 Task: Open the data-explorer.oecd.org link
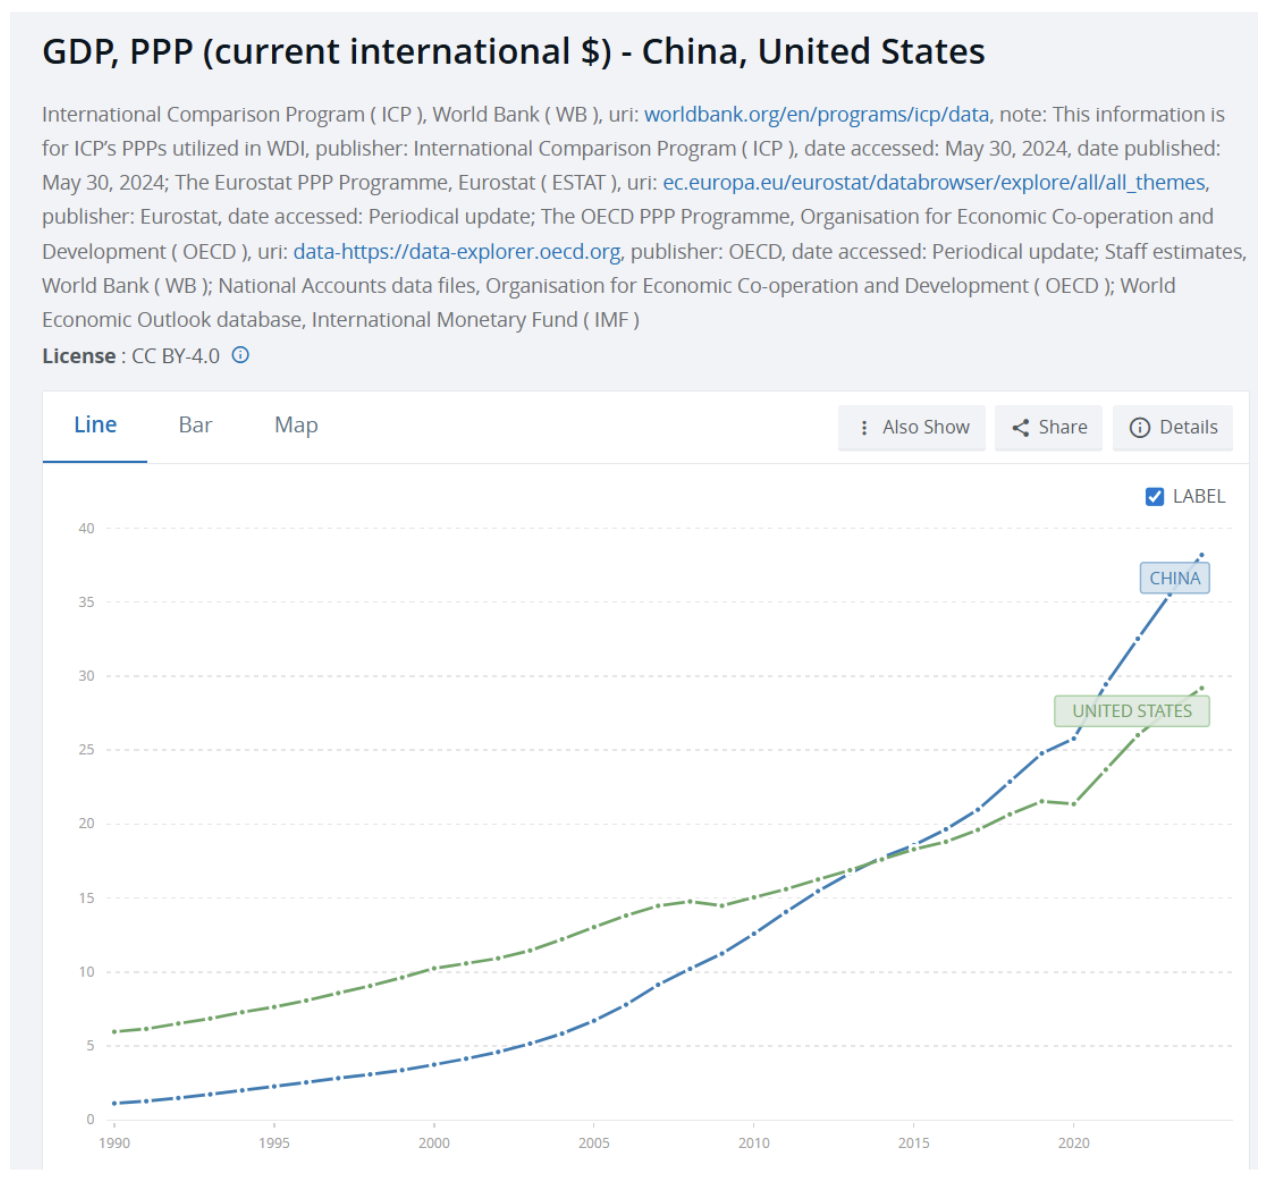pyautogui.click(x=456, y=251)
